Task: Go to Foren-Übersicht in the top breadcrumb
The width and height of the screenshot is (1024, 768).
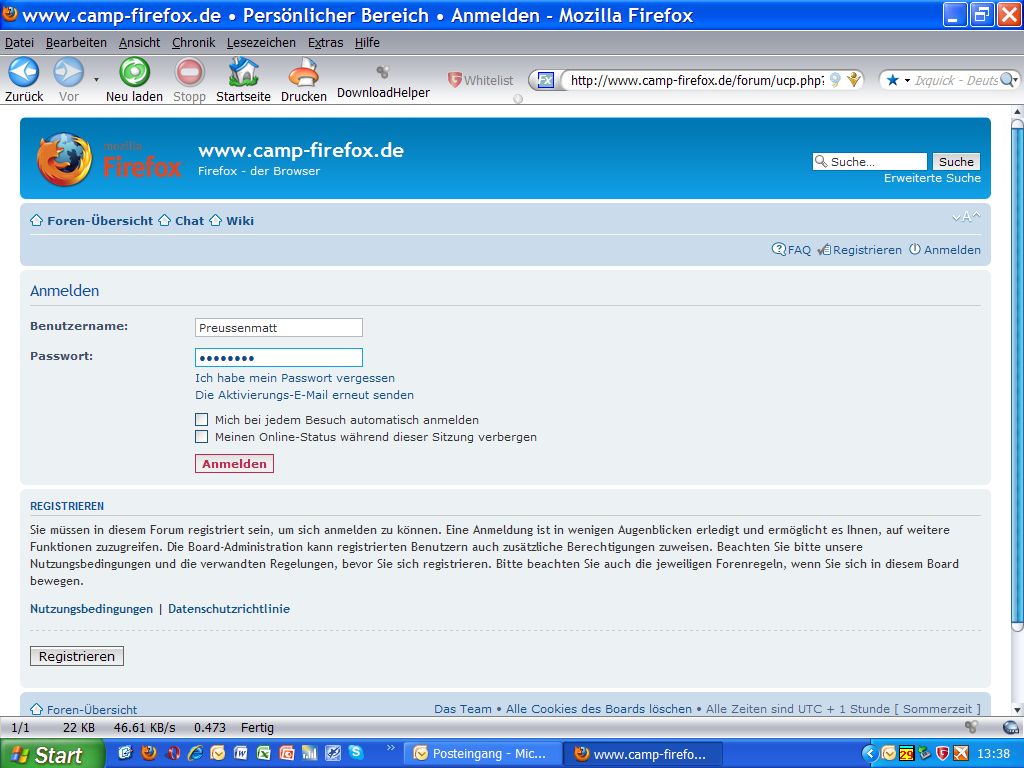Action: coord(100,221)
